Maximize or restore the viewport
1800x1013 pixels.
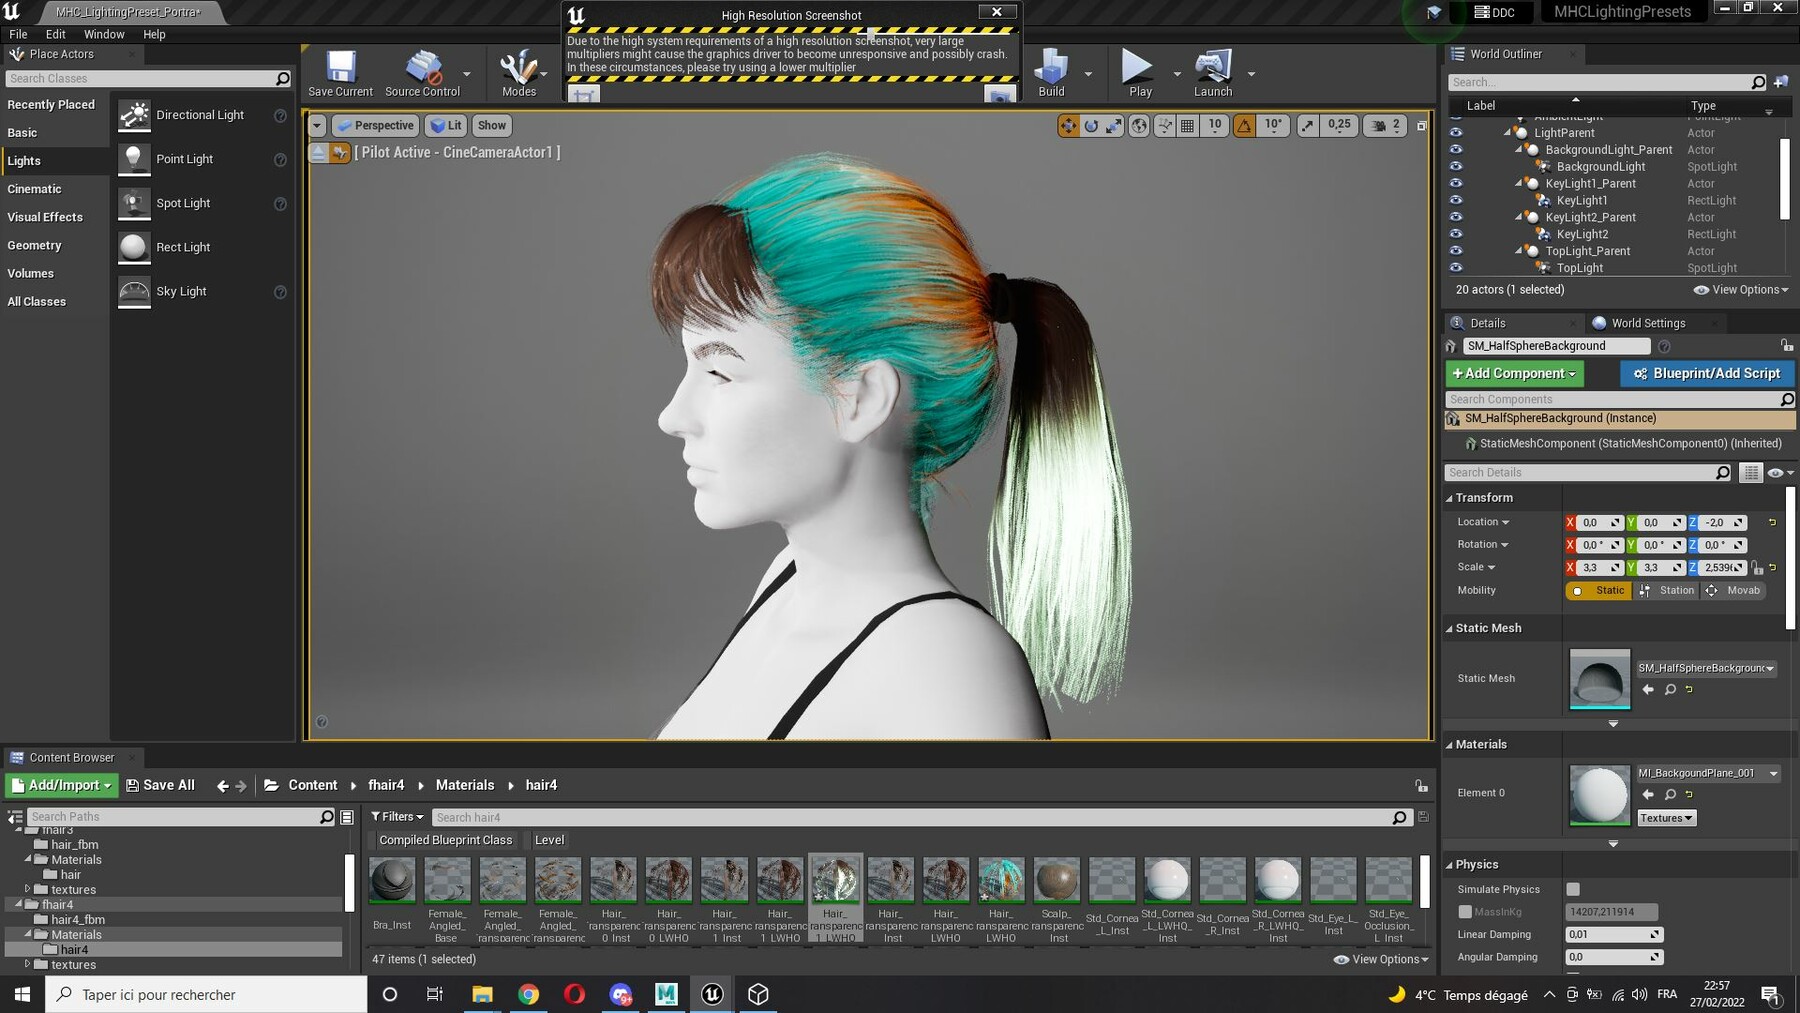click(1421, 126)
